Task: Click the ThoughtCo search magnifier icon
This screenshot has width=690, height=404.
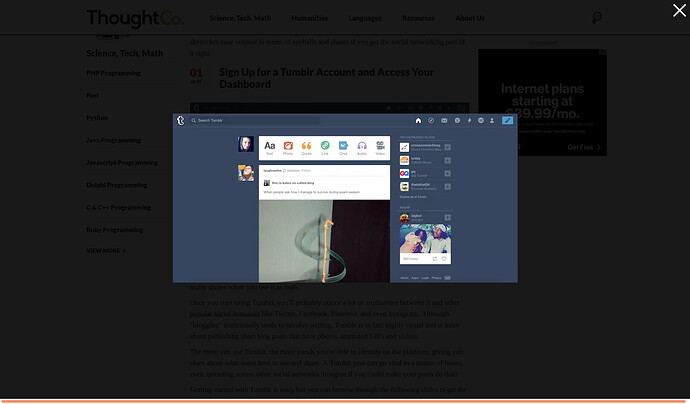Action: [x=597, y=17]
